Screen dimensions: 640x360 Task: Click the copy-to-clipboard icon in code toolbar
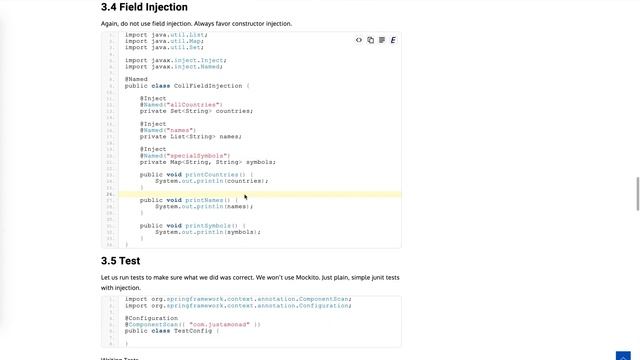pos(370,40)
